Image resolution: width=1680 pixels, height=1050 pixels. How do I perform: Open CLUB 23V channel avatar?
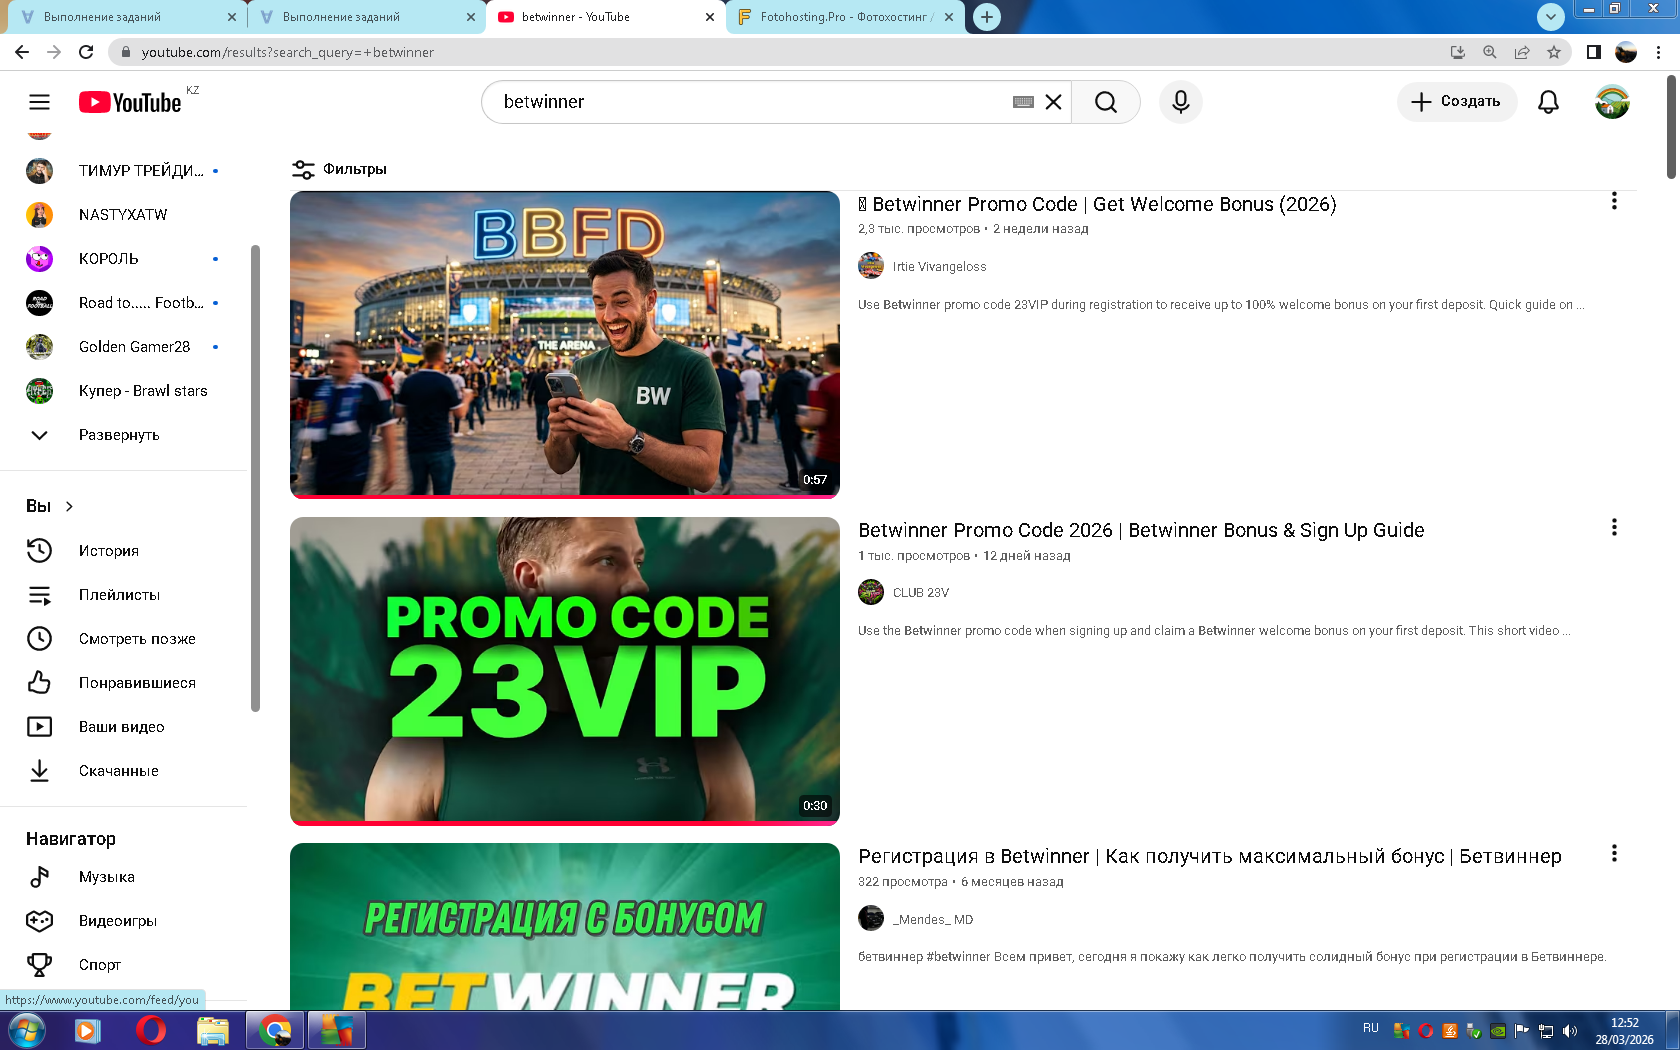coord(871,592)
